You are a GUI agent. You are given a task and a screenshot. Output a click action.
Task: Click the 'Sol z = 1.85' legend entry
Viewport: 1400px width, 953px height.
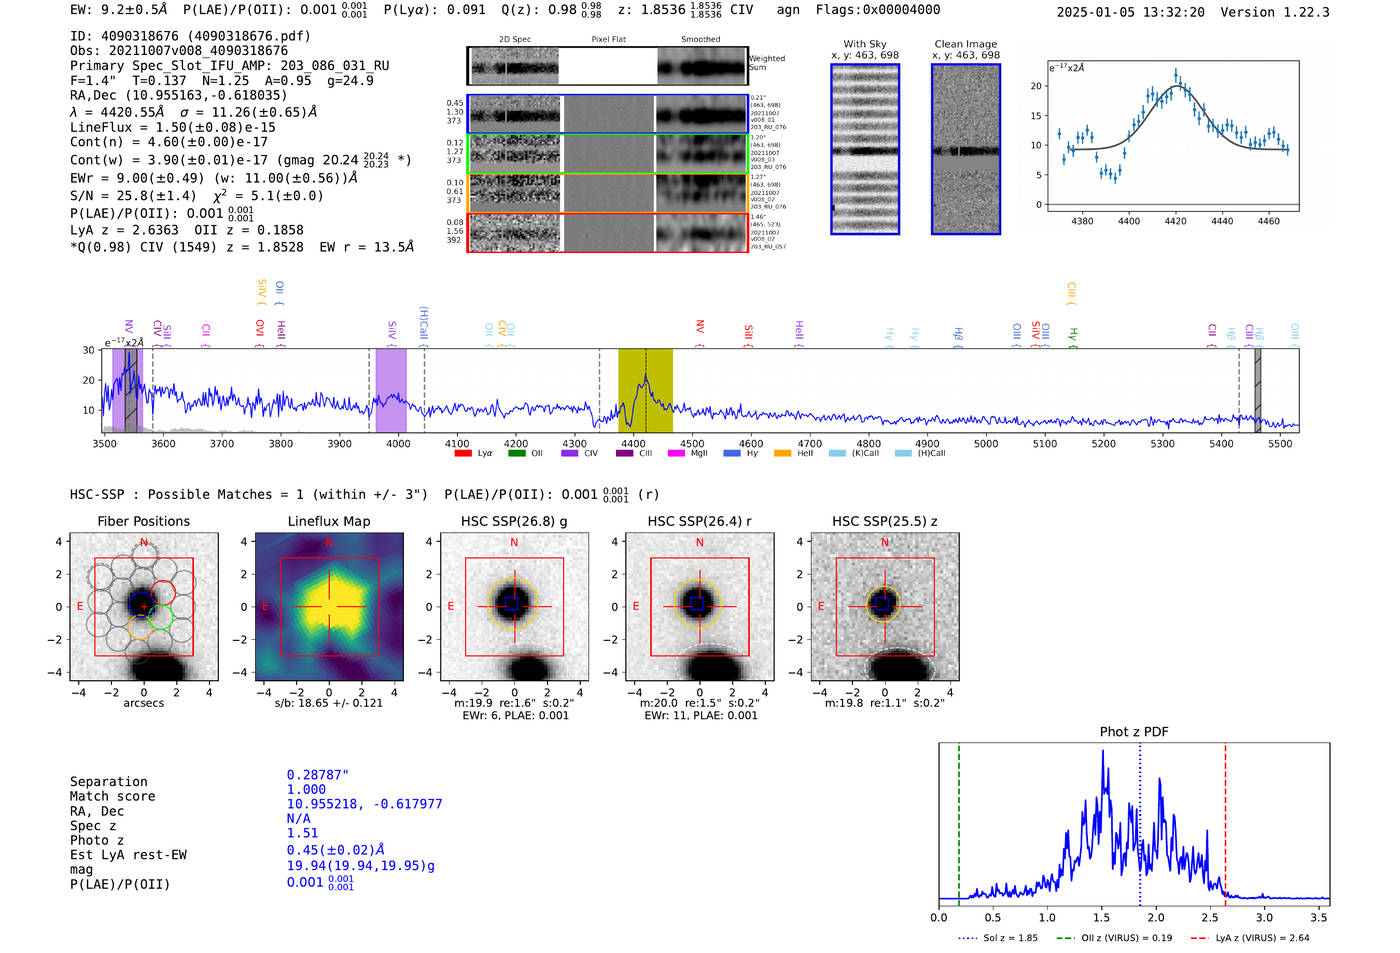[x=998, y=938]
